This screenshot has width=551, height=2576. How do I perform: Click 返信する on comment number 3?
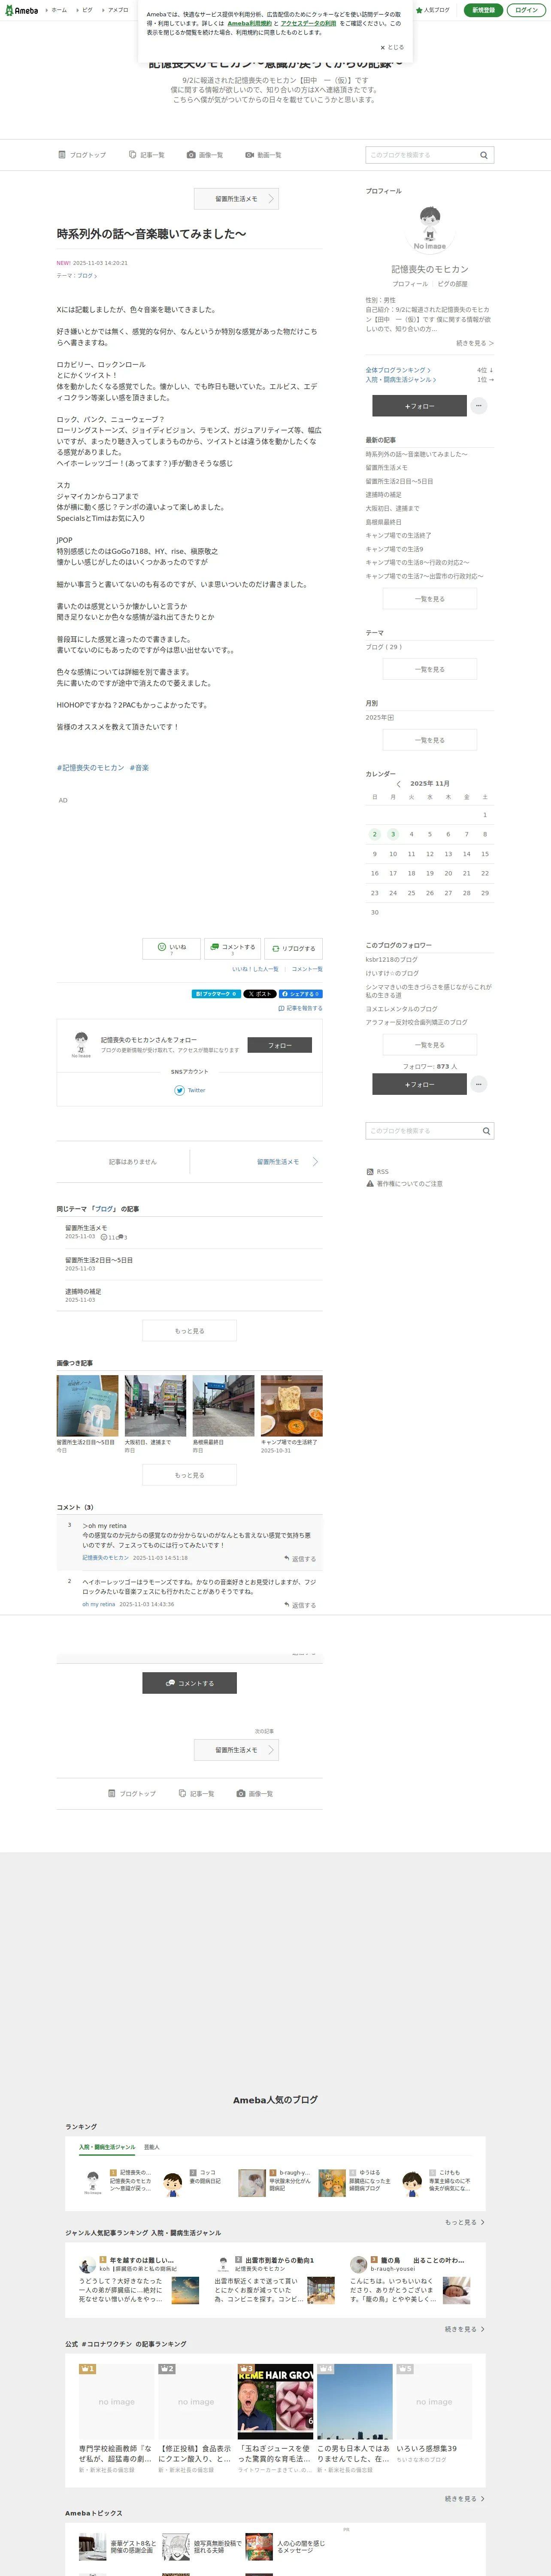coord(300,1558)
